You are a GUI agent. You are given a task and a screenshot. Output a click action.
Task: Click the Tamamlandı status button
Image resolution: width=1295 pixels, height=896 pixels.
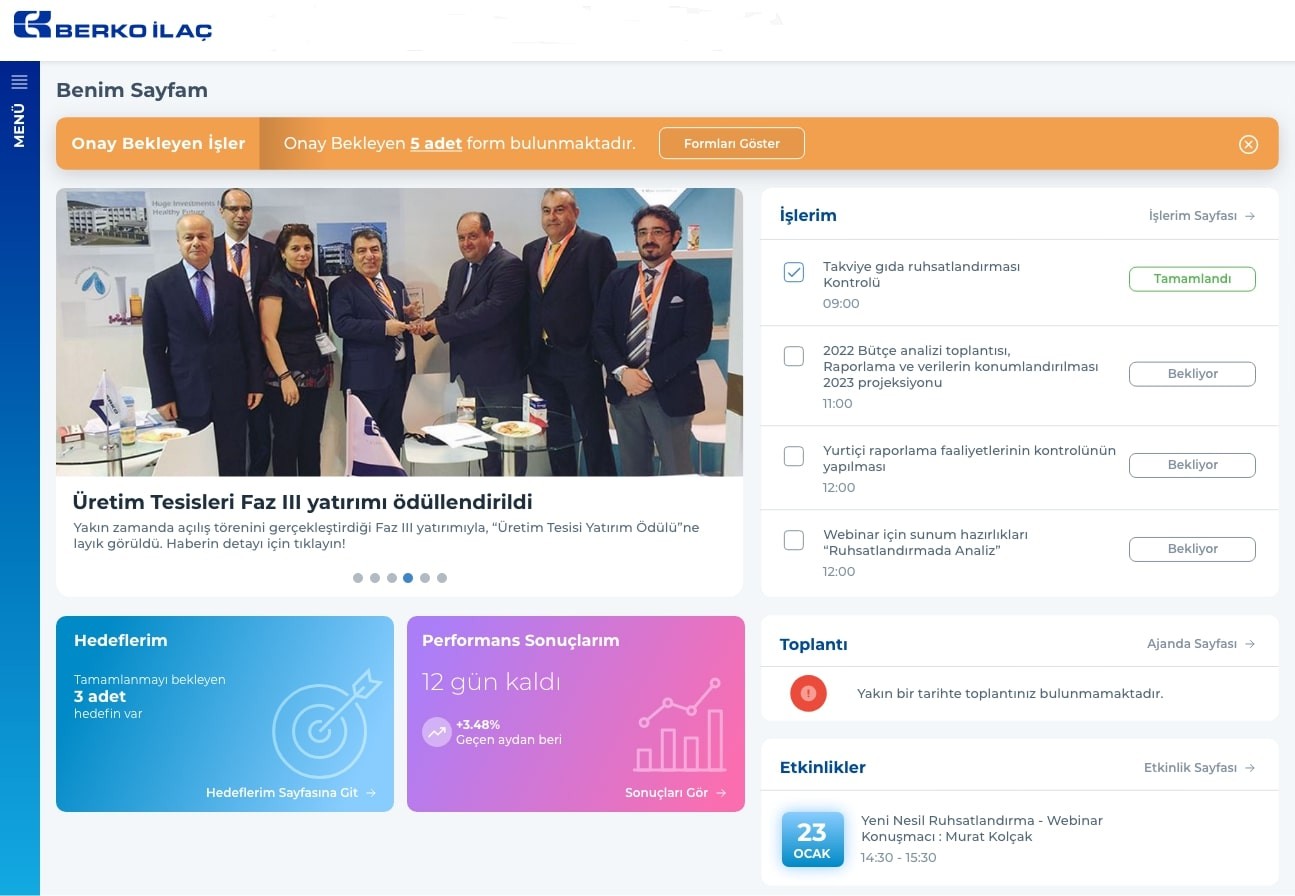pos(1192,279)
